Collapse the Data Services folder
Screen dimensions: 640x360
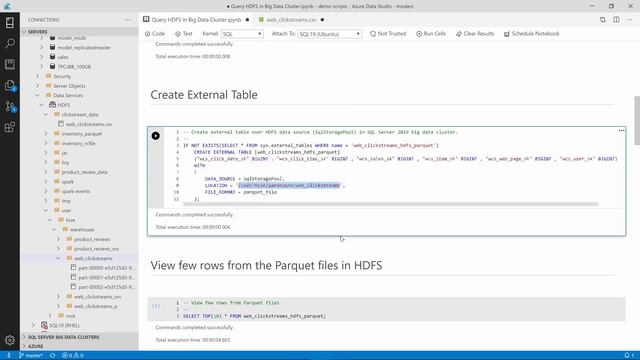[x=38, y=95]
